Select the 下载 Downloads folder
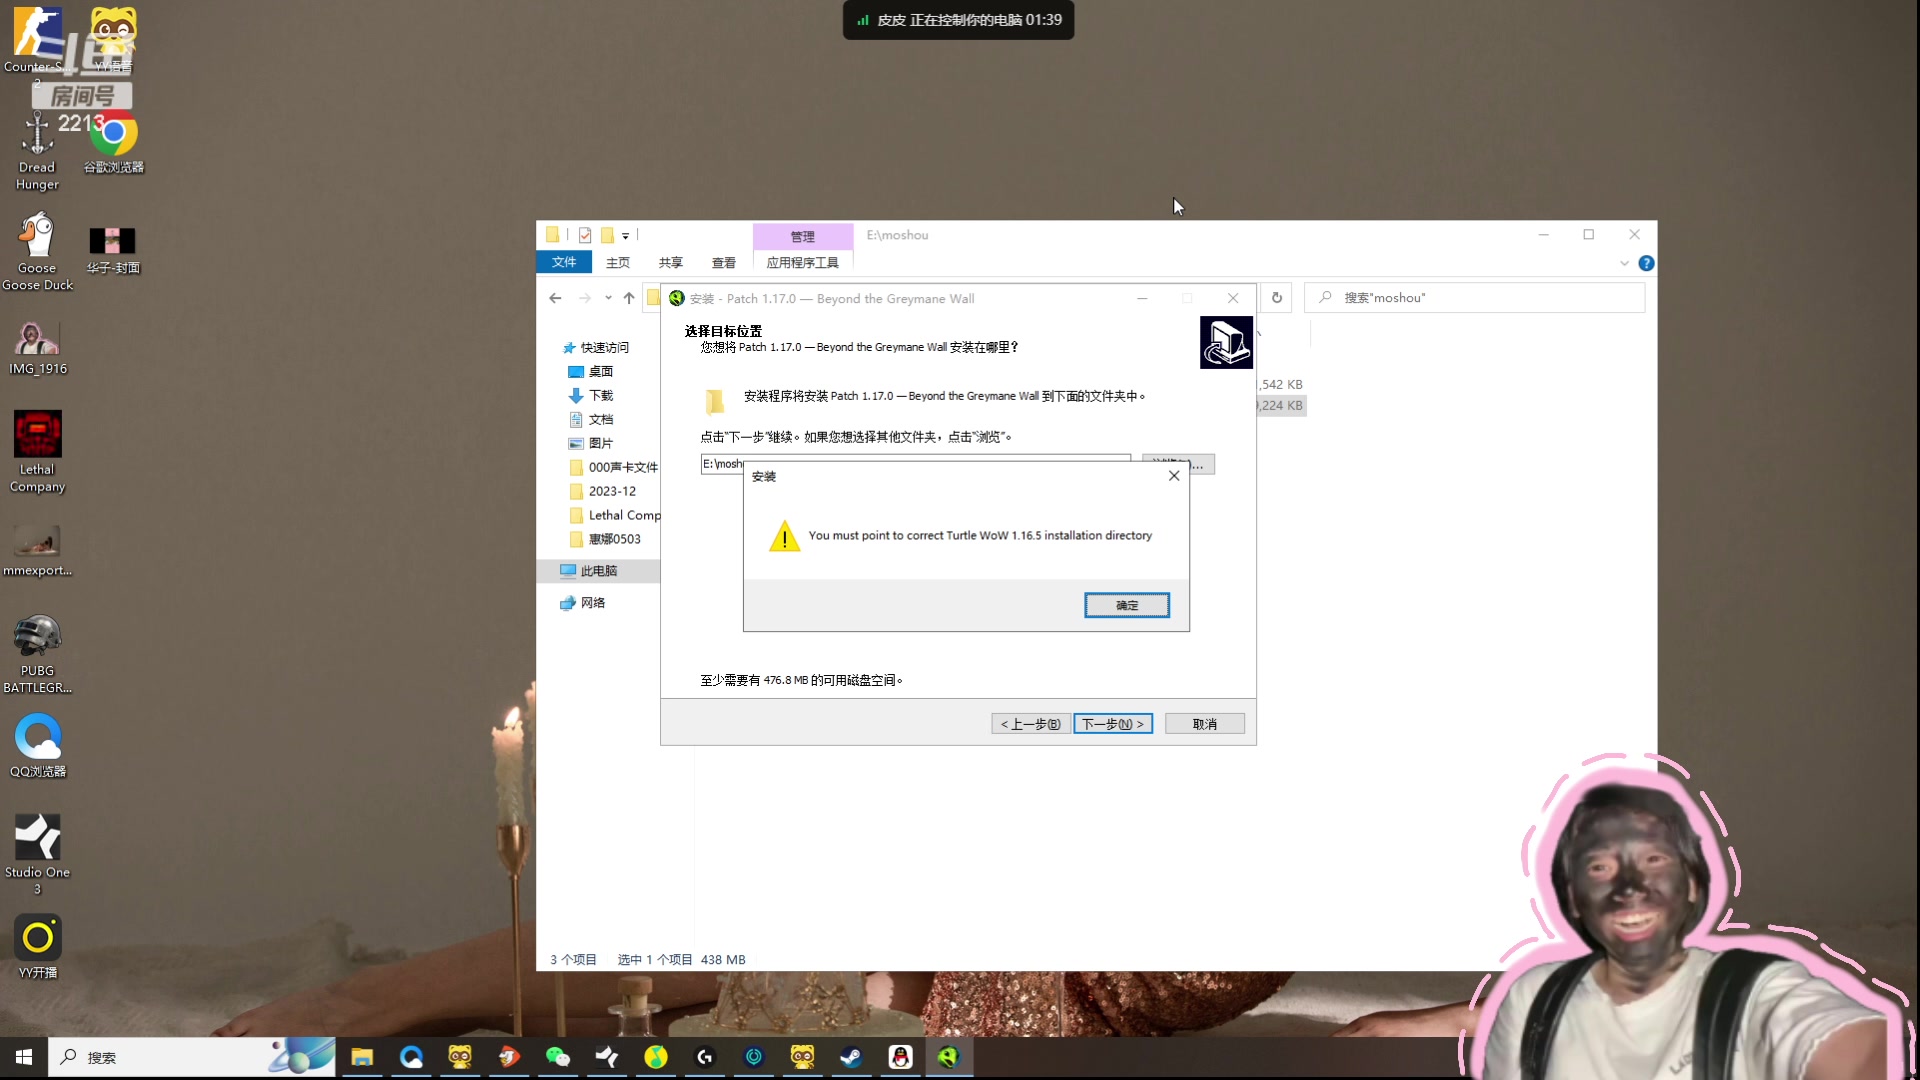 (601, 394)
